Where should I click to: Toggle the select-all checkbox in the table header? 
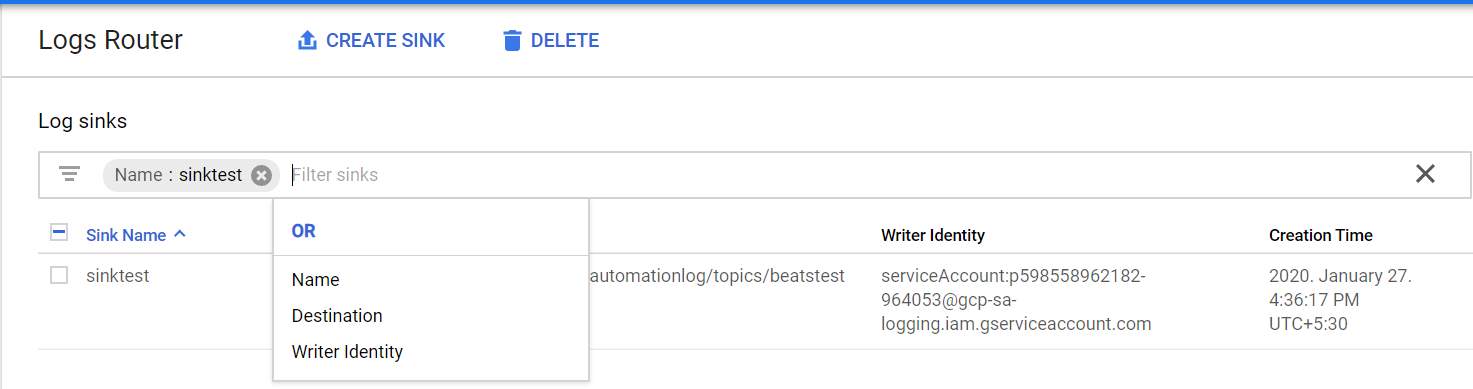click(x=59, y=233)
